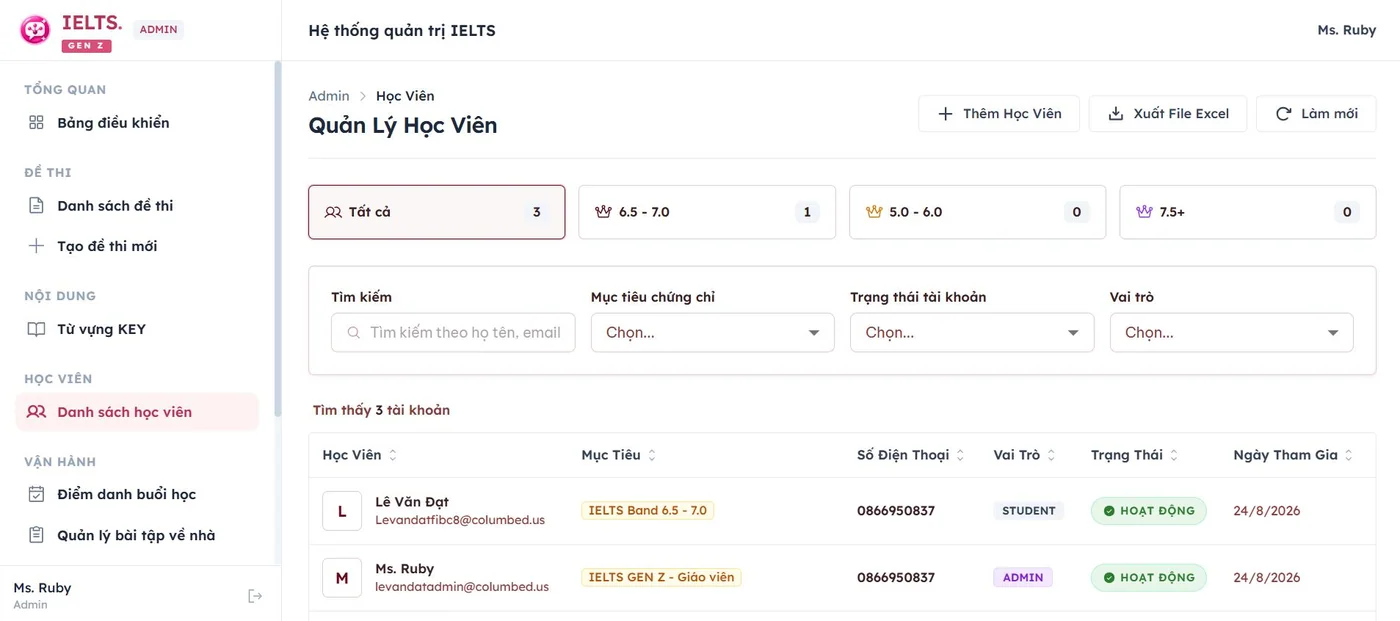The width and height of the screenshot is (1400, 621).
Task: Click the IELTS Gen Z logo icon
Action: click(35, 30)
